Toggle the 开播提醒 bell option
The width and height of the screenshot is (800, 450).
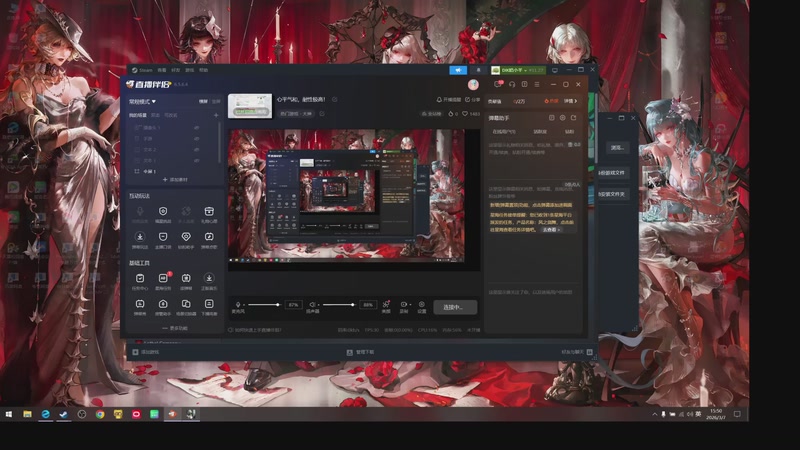pos(448,99)
